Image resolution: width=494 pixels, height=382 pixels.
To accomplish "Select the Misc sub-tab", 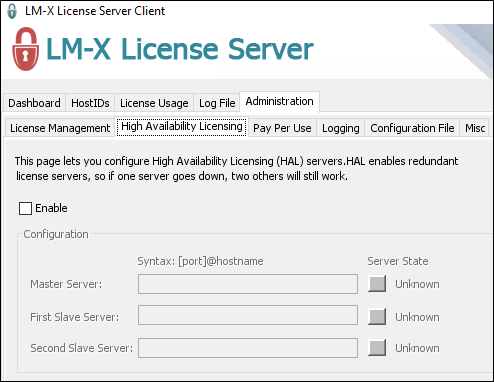I will click(x=475, y=128).
